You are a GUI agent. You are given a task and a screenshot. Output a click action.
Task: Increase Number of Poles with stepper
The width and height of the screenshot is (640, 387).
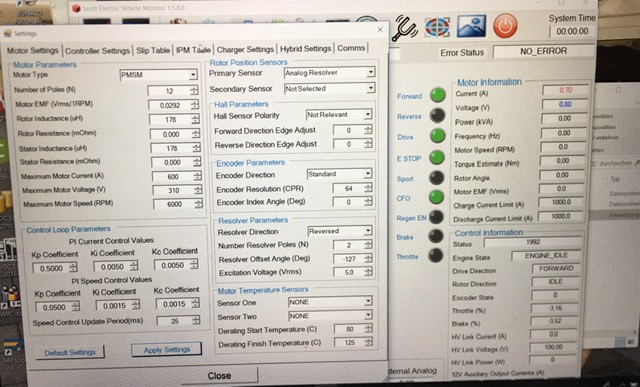pyautogui.click(x=194, y=88)
